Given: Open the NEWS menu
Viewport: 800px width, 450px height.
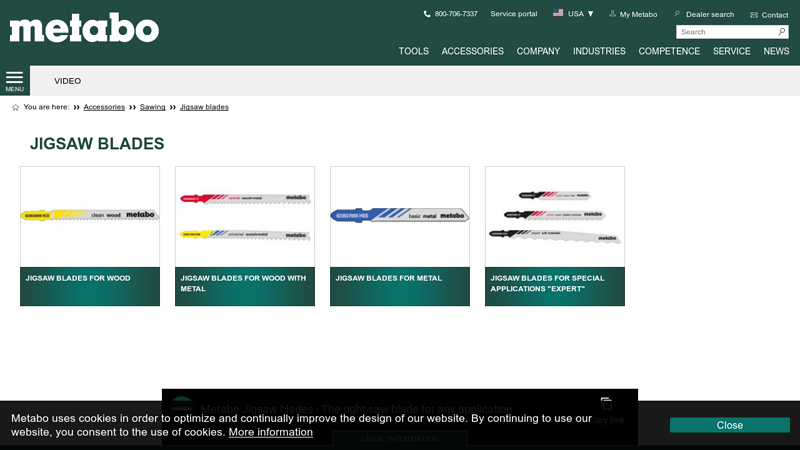Looking at the screenshot, I should (x=776, y=51).
